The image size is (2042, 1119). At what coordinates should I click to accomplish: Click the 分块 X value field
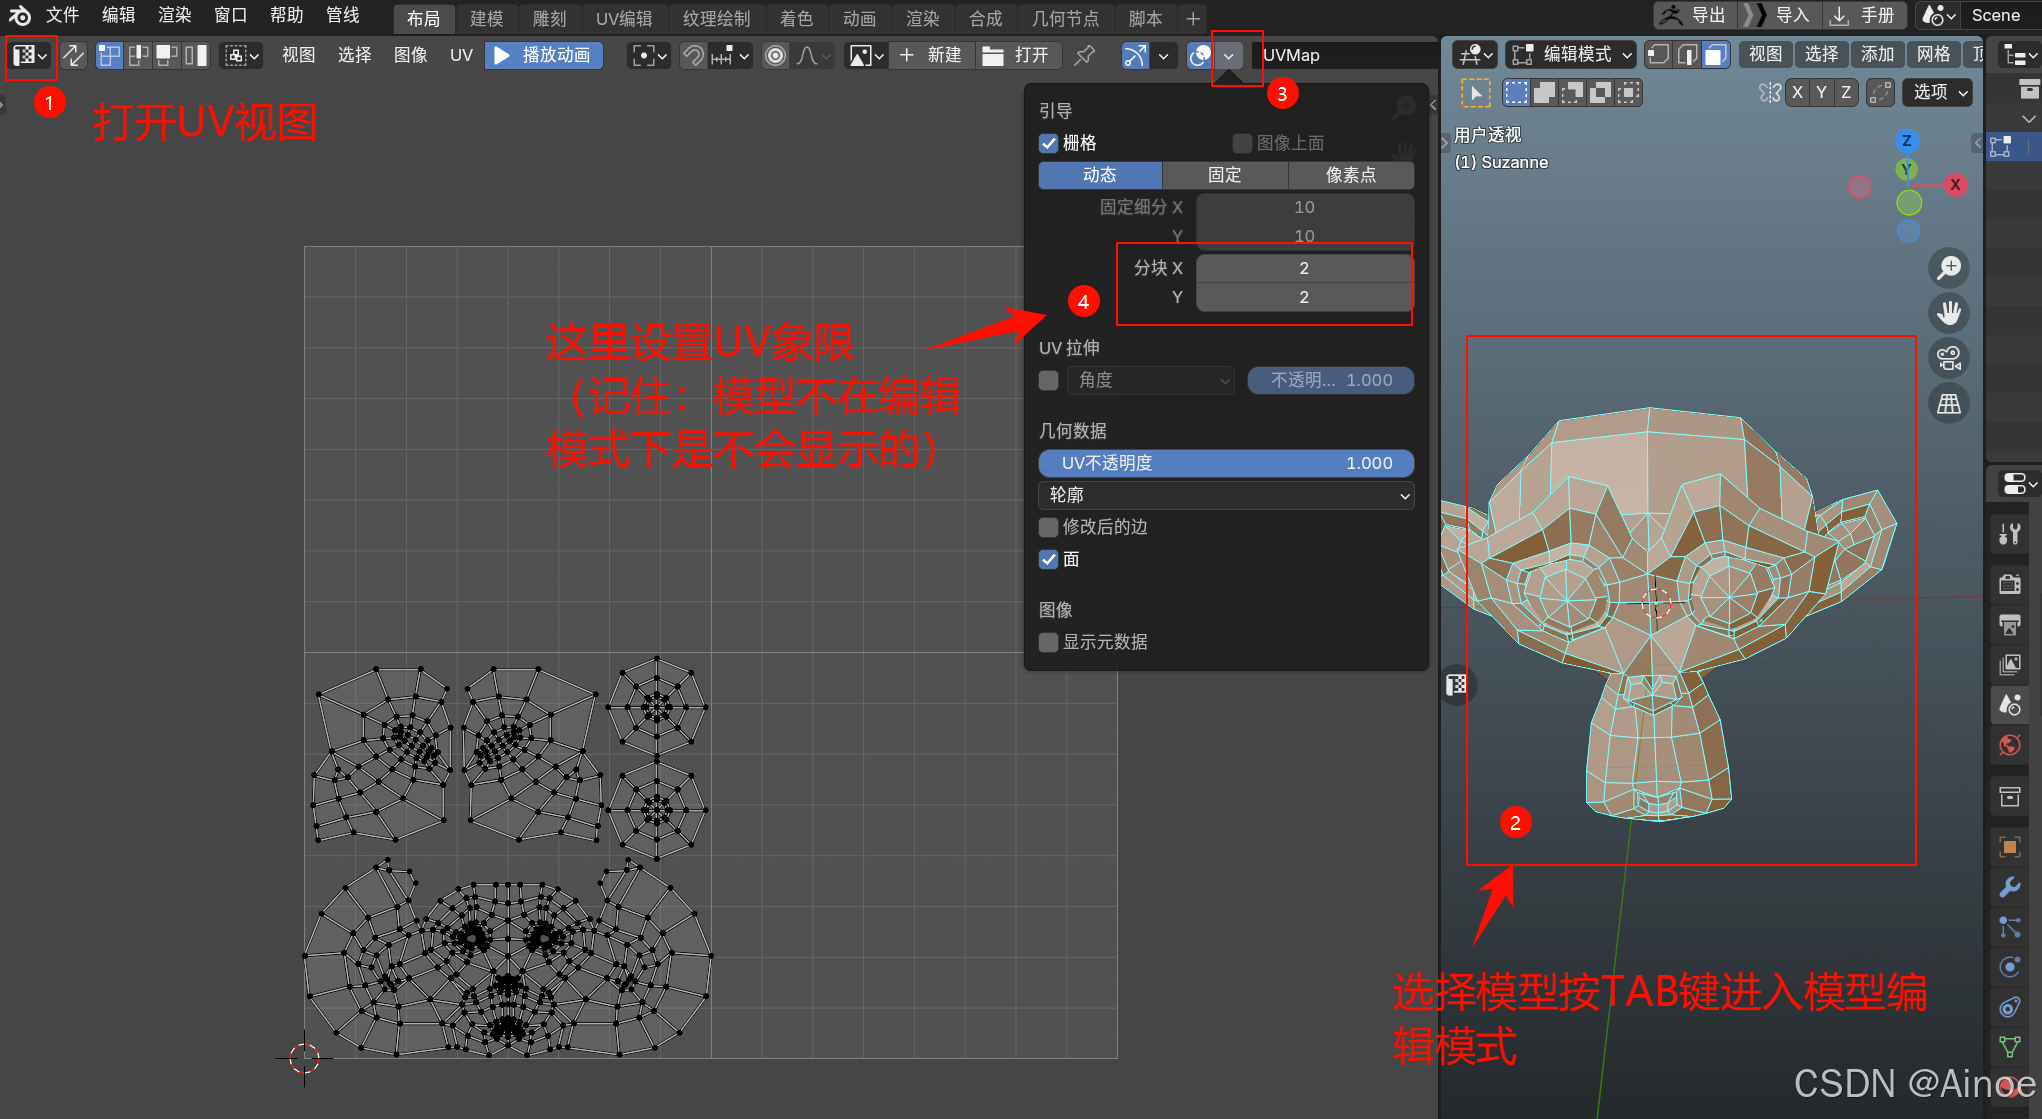[x=1303, y=268]
